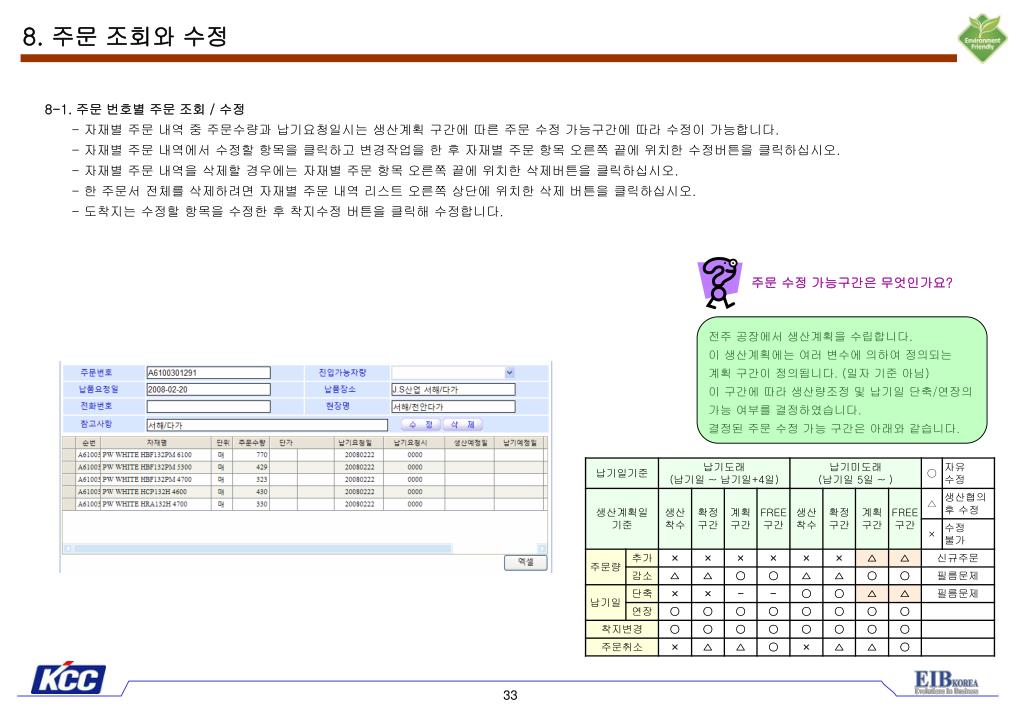1023x708 pixels.
Task: Click the Environment Friendly badge icon
Action: click(983, 38)
